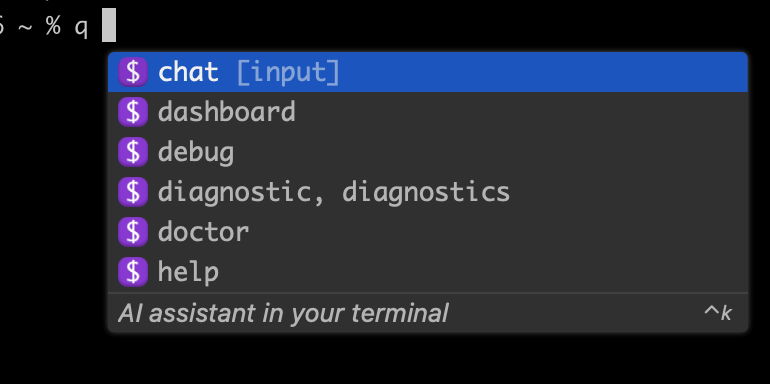Screen dimensions: 770x384
Task: Click the $ icon next to help
Action: tap(133, 272)
